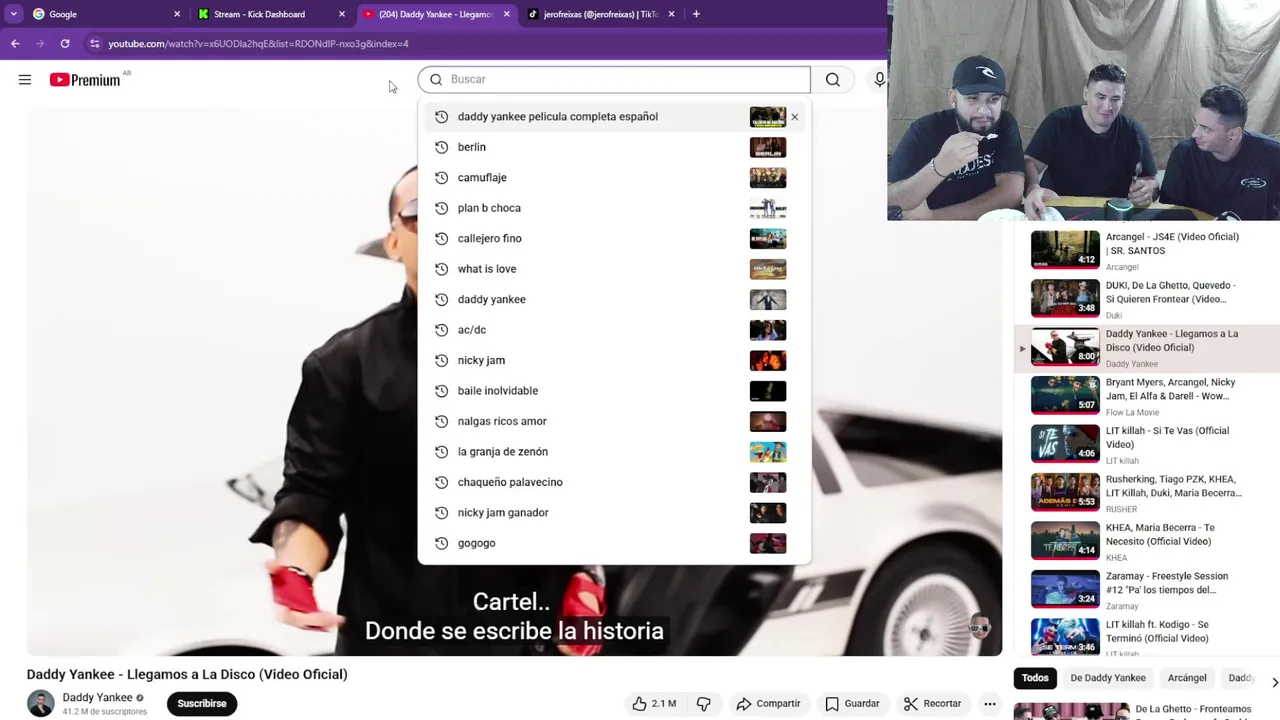1280x720 pixels.
Task: Select the De Daddy Yankee filter chip
Action: [x=1108, y=678]
